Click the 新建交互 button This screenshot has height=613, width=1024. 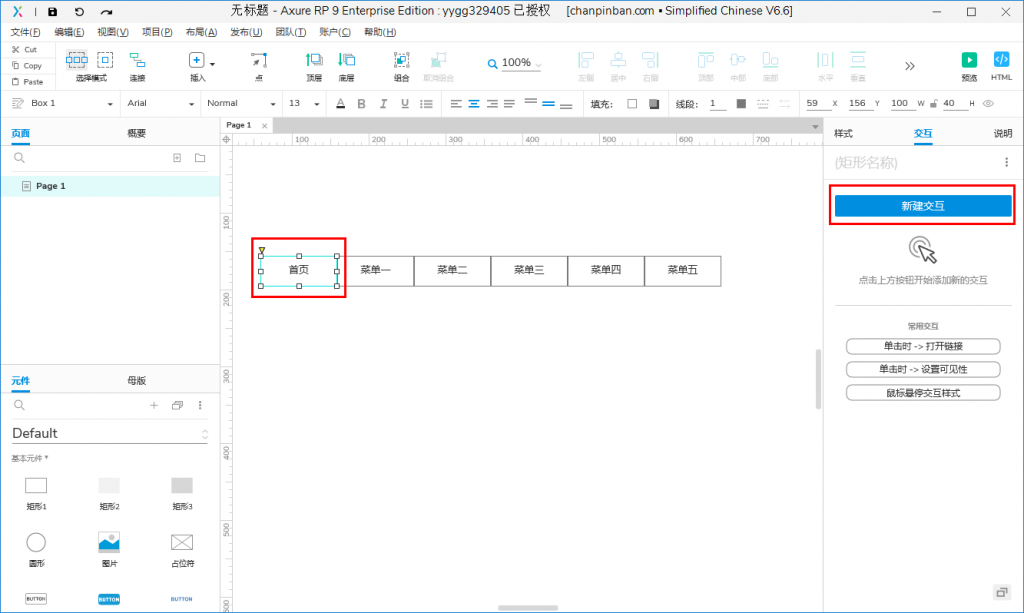pyautogui.click(x=922, y=206)
